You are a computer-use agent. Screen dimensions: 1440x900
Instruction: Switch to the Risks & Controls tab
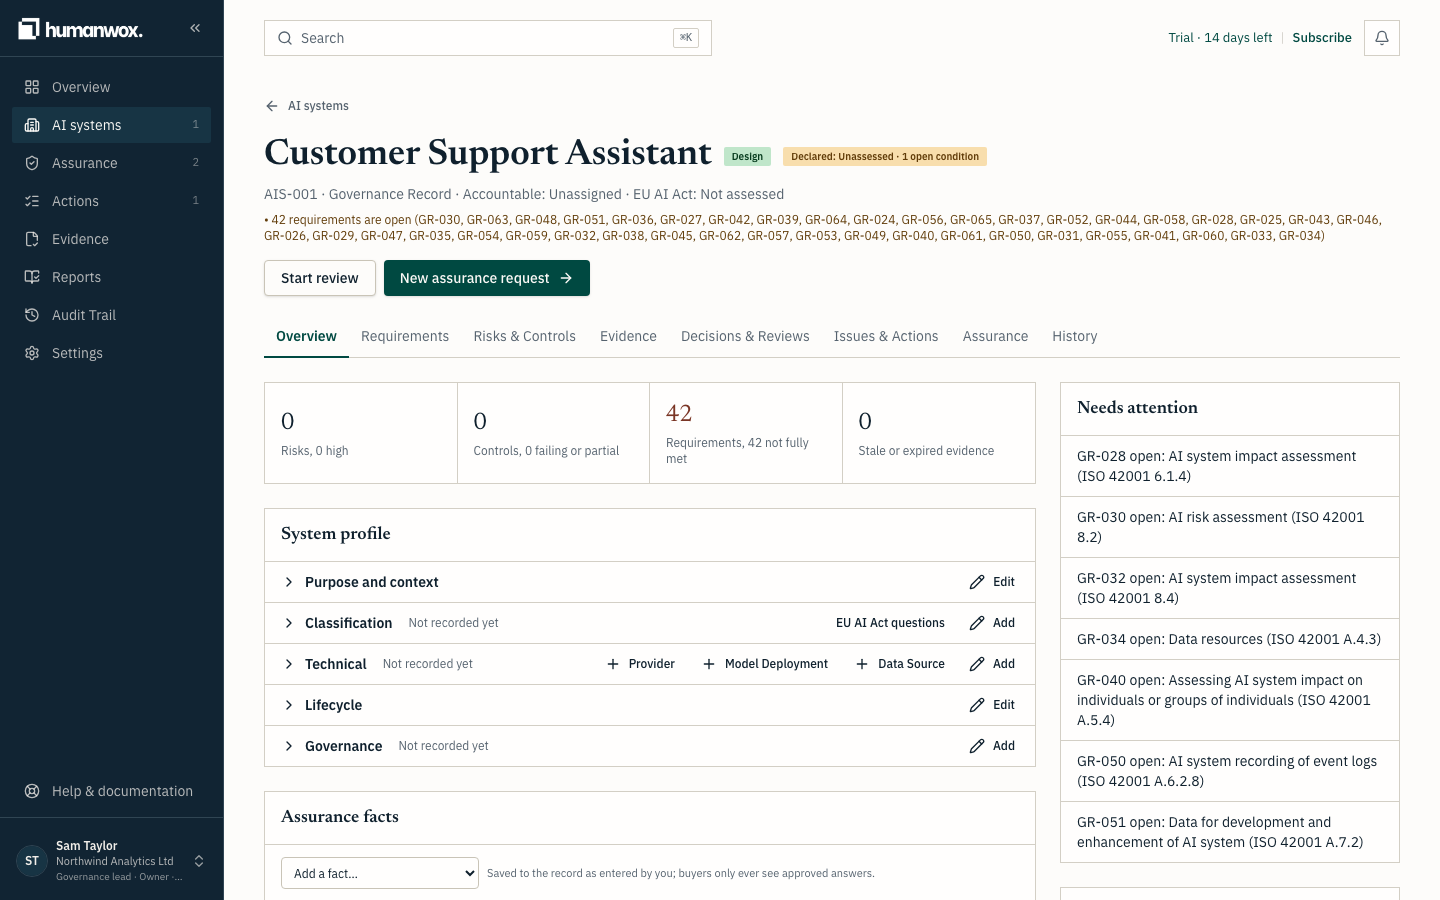pos(525,337)
